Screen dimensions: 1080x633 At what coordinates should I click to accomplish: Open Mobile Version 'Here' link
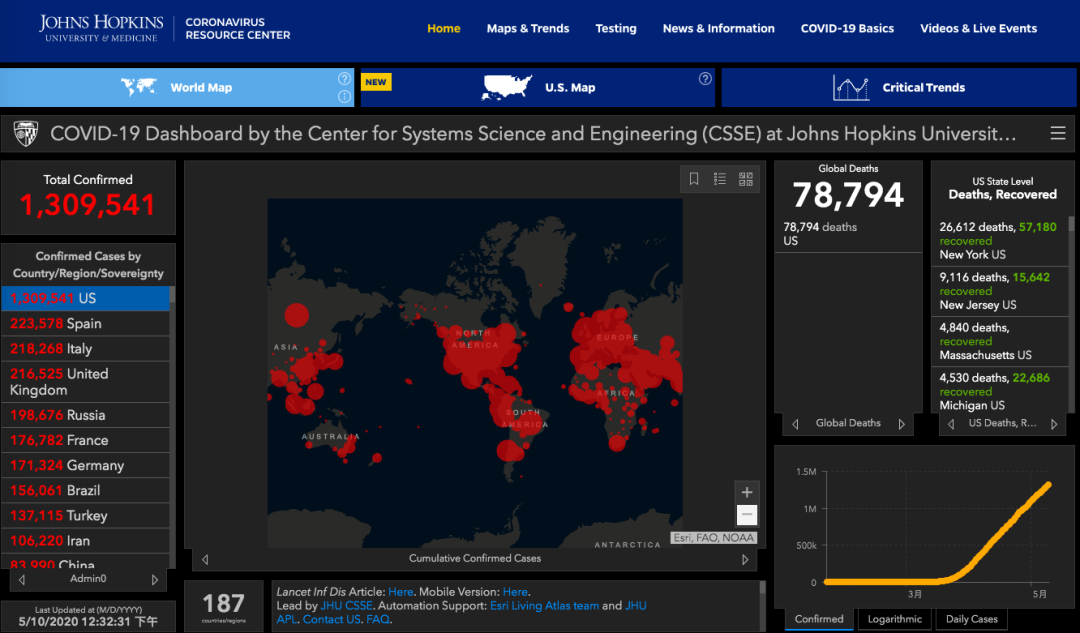[x=515, y=592]
